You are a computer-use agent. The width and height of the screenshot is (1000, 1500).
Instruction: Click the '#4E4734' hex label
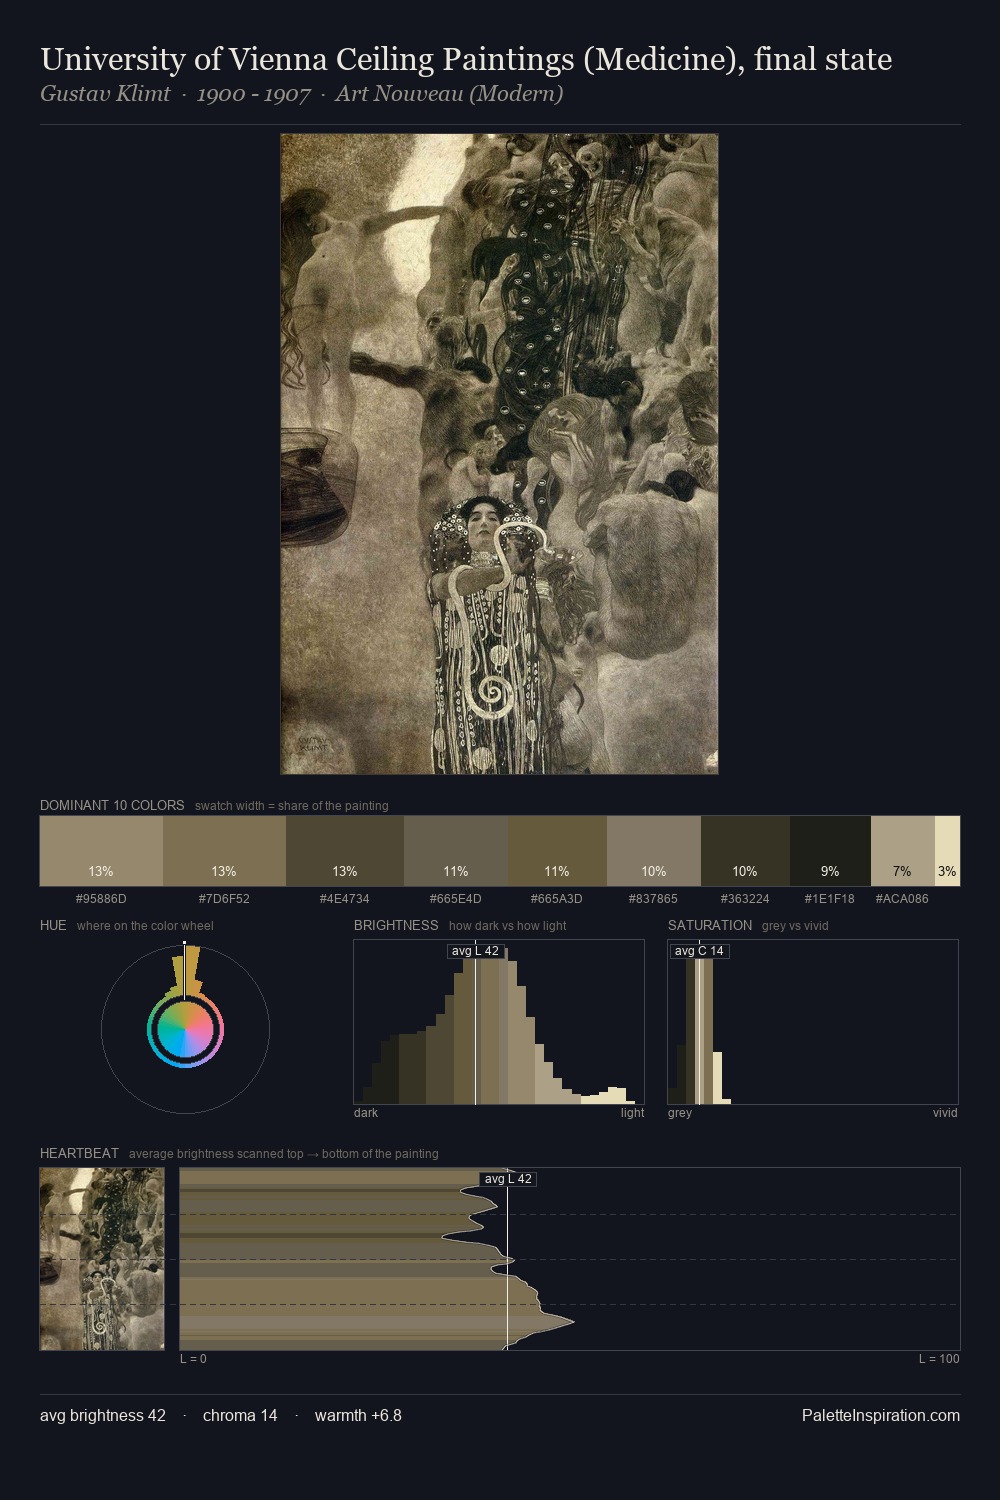pyautogui.click(x=345, y=899)
